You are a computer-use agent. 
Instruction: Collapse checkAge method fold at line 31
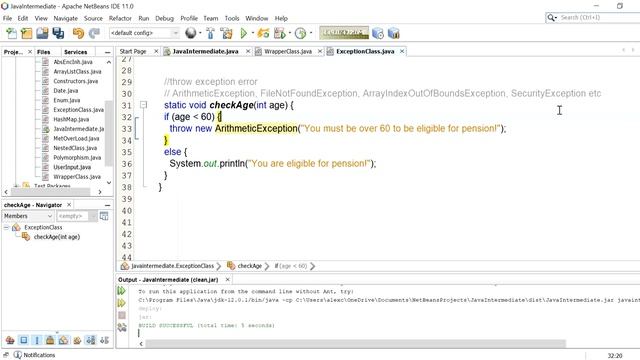click(x=143, y=105)
